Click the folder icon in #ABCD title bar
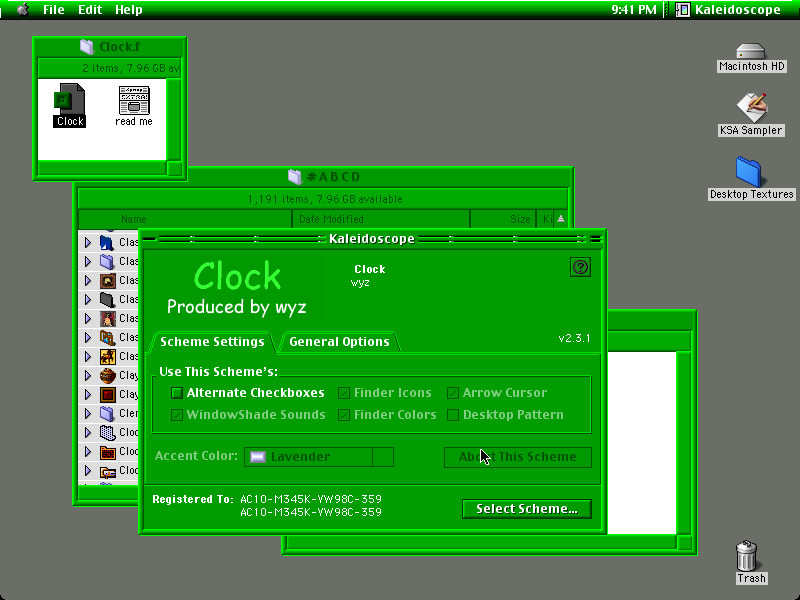Viewport: 800px width, 600px height. [295, 177]
